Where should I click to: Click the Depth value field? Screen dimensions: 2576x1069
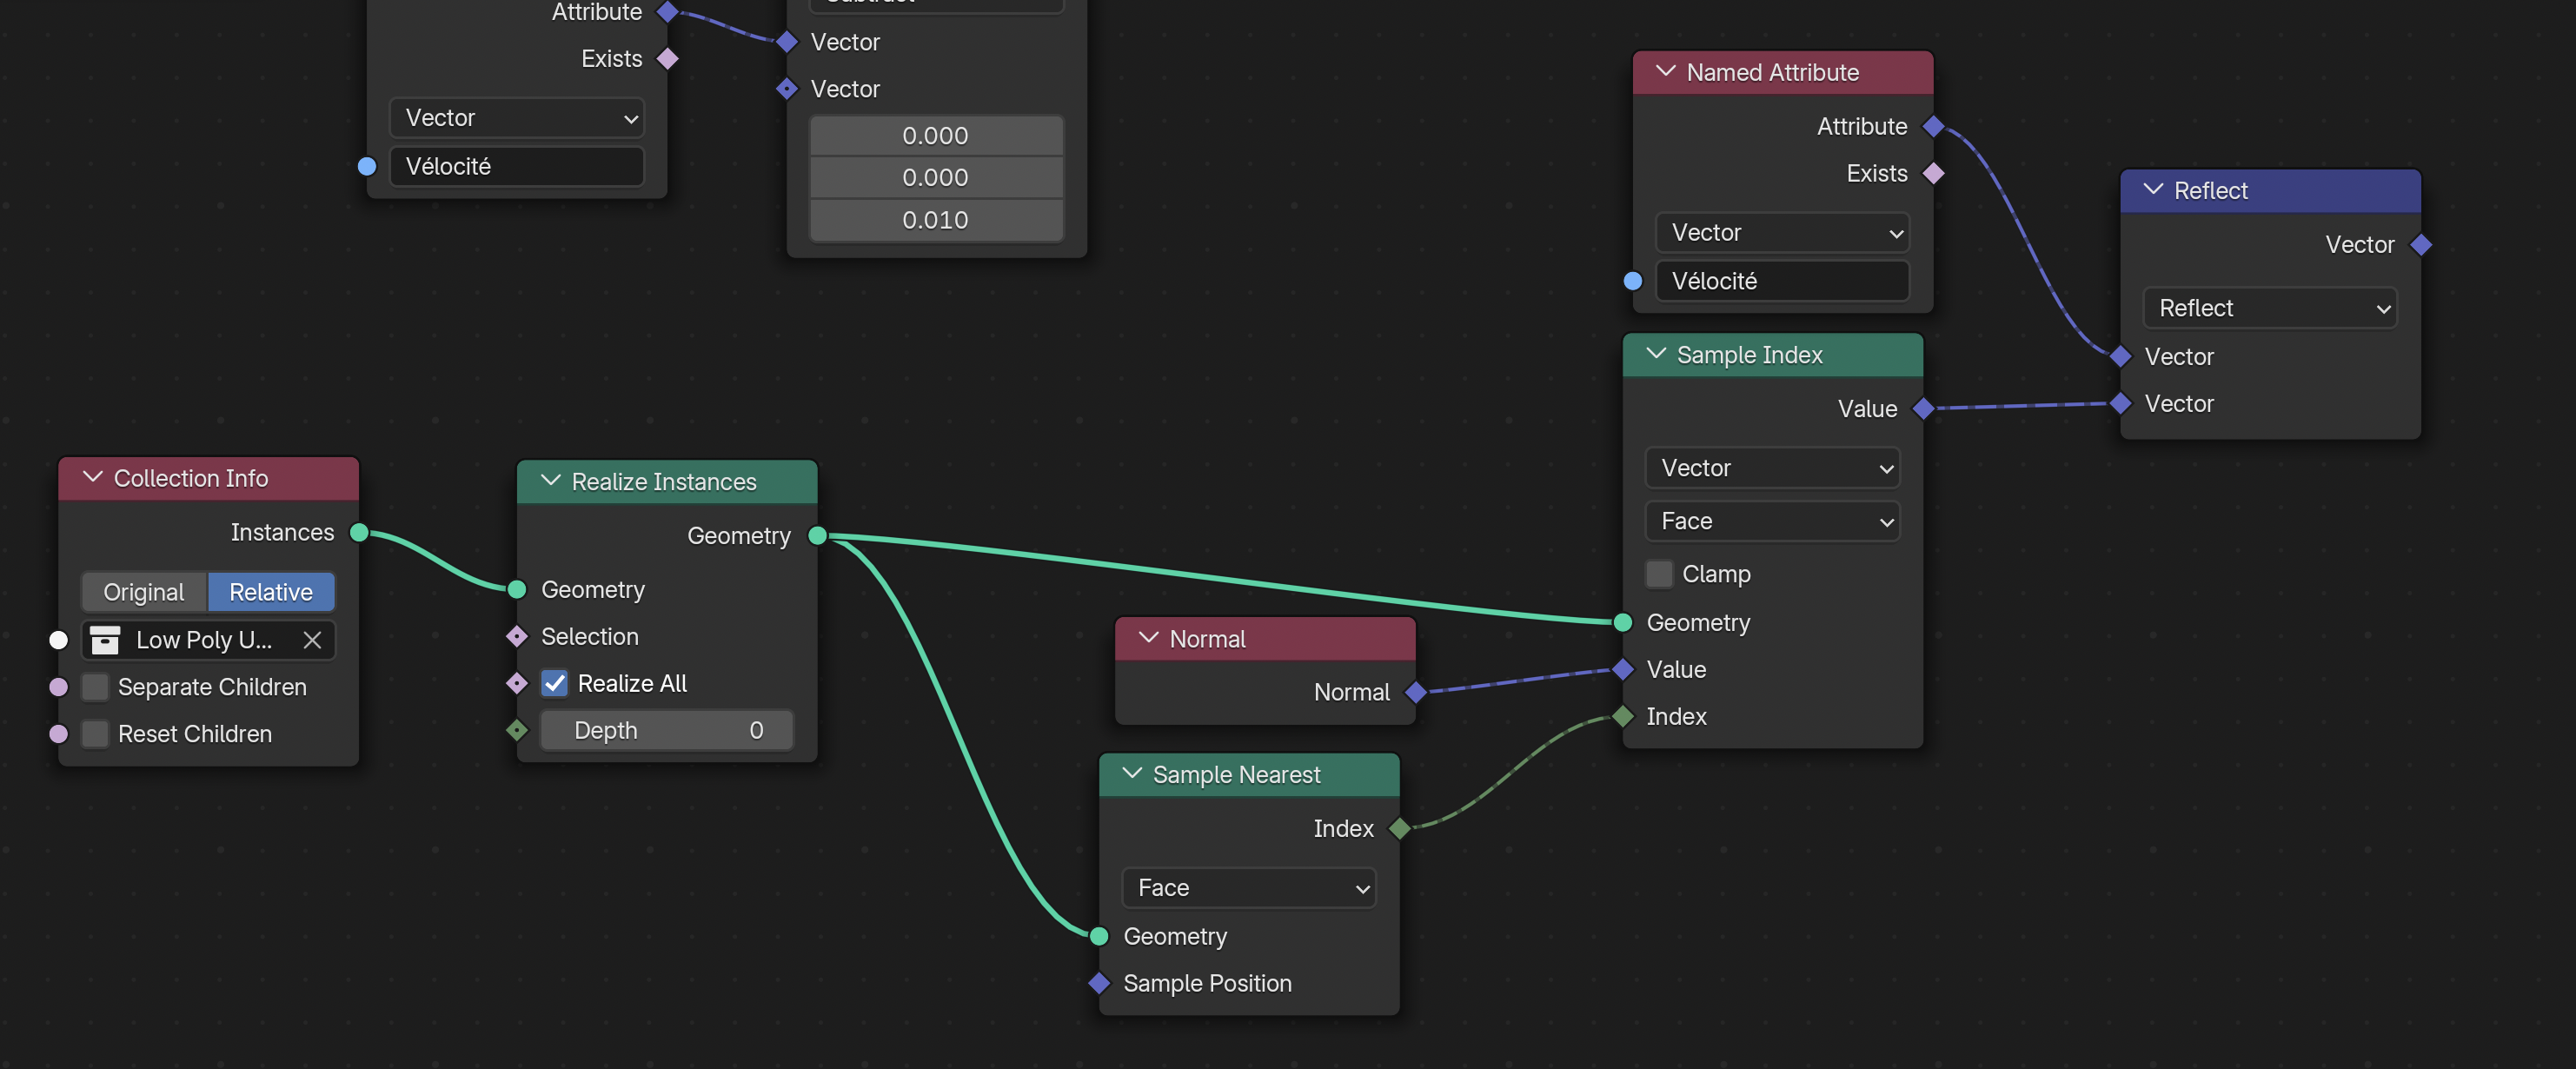pos(667,730)
